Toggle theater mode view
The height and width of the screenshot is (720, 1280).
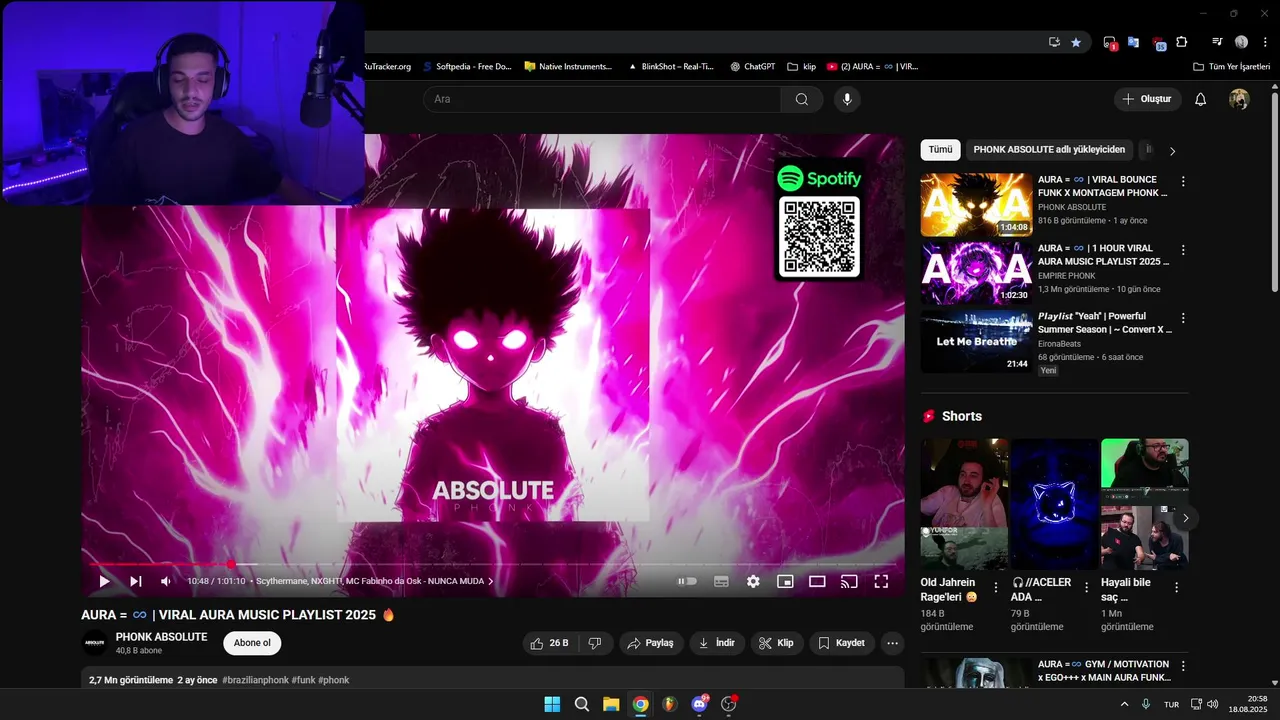pyautogui.click(x=817, y=581)
